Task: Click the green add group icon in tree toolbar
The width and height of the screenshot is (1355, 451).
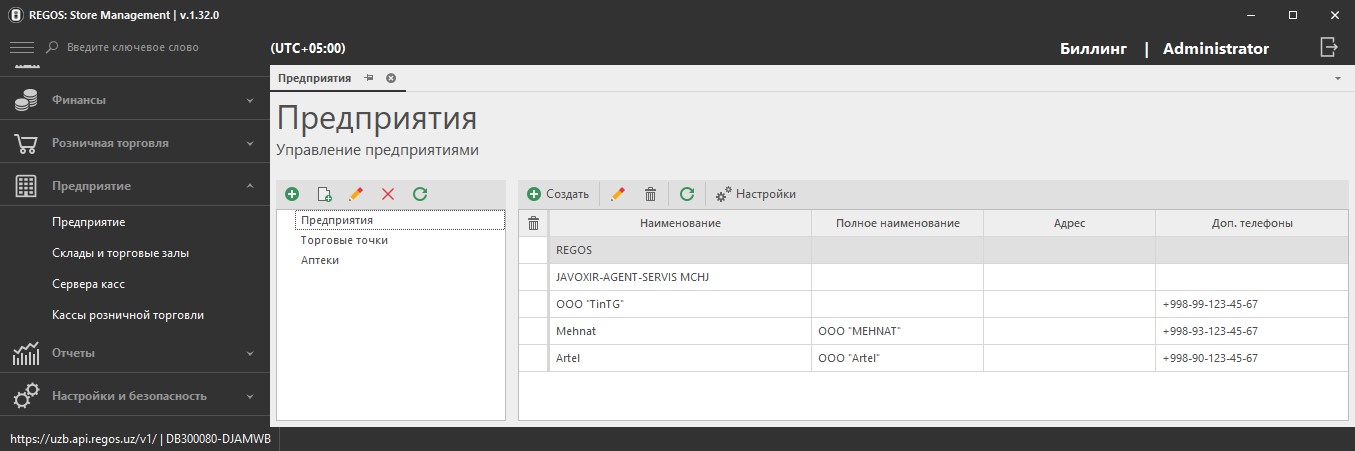Action: point(292,194)
